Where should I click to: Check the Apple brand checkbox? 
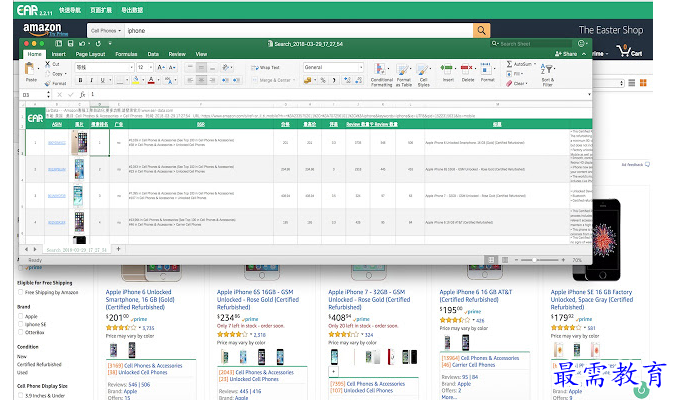(20, 316)
